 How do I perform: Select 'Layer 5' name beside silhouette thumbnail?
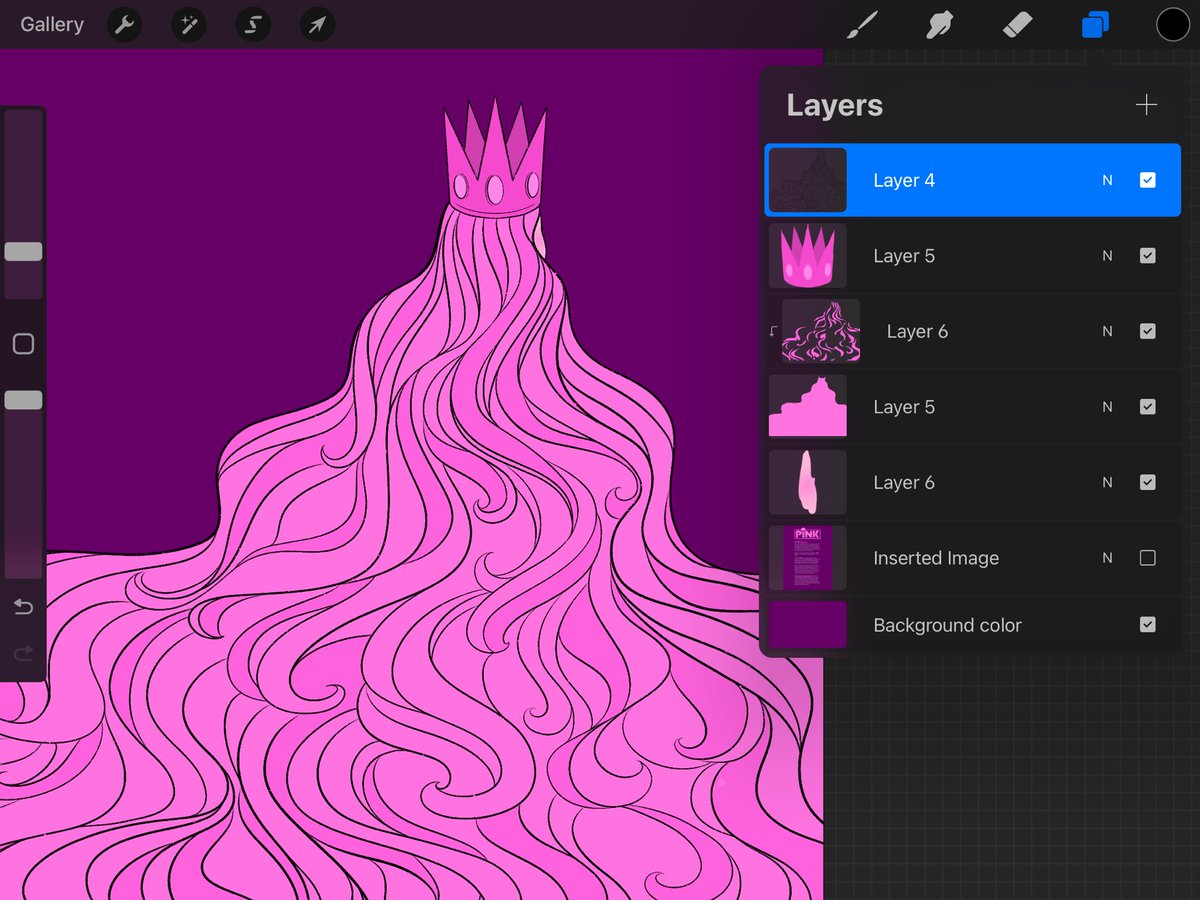pos(904,407)
